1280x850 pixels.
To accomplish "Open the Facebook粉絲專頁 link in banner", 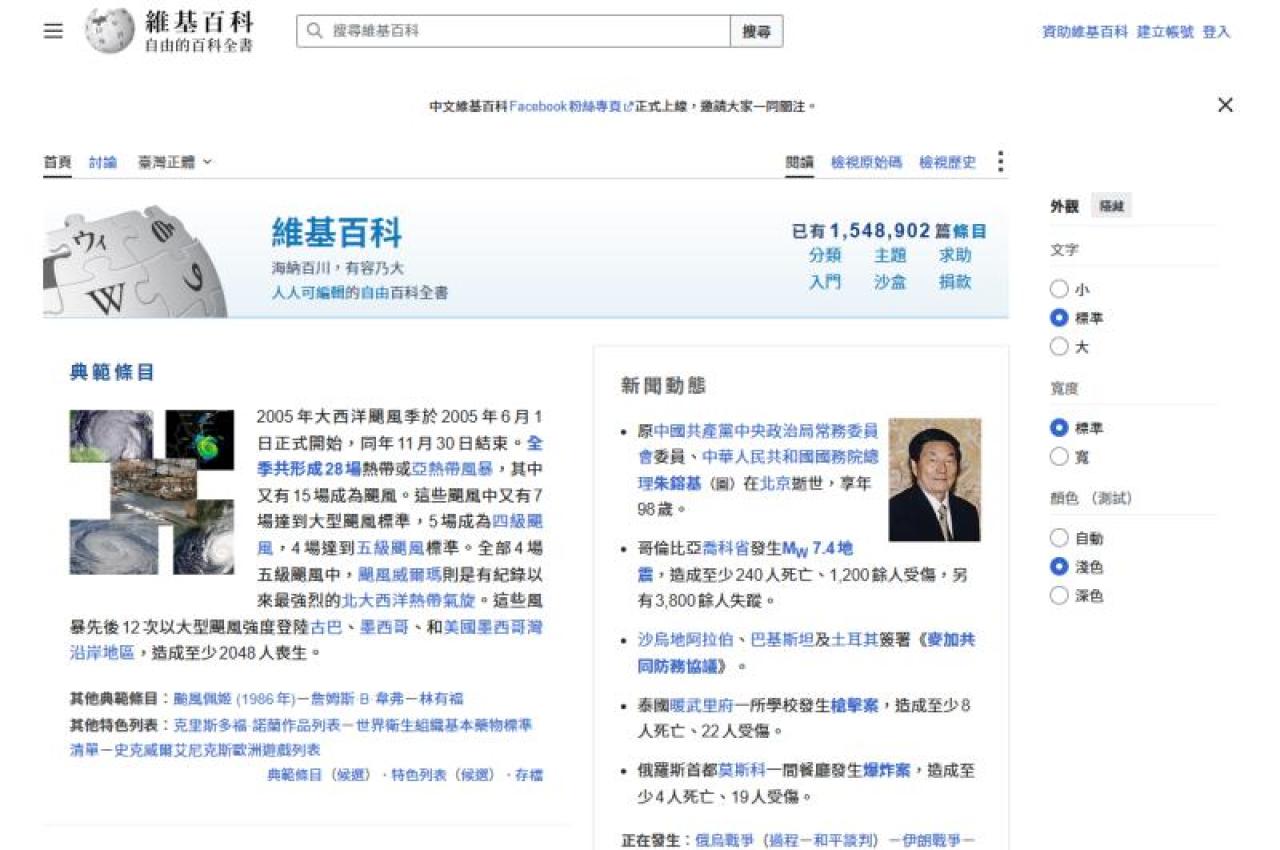I will (x=571, y=106).
